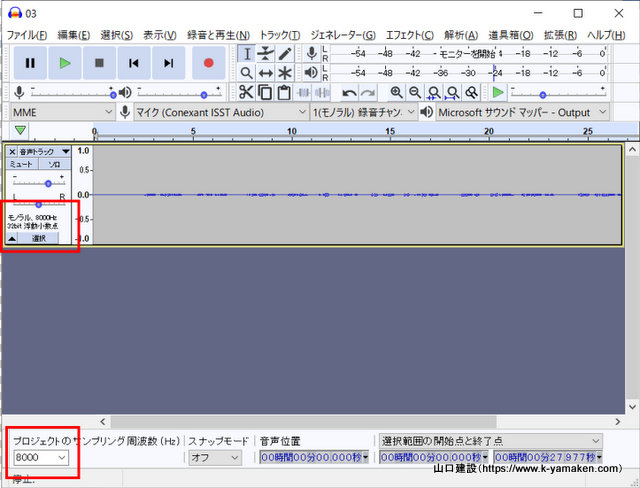The width and height of the screenshot is (640, 488).
Task: Select the Time Shift tool
Action: 266,73
